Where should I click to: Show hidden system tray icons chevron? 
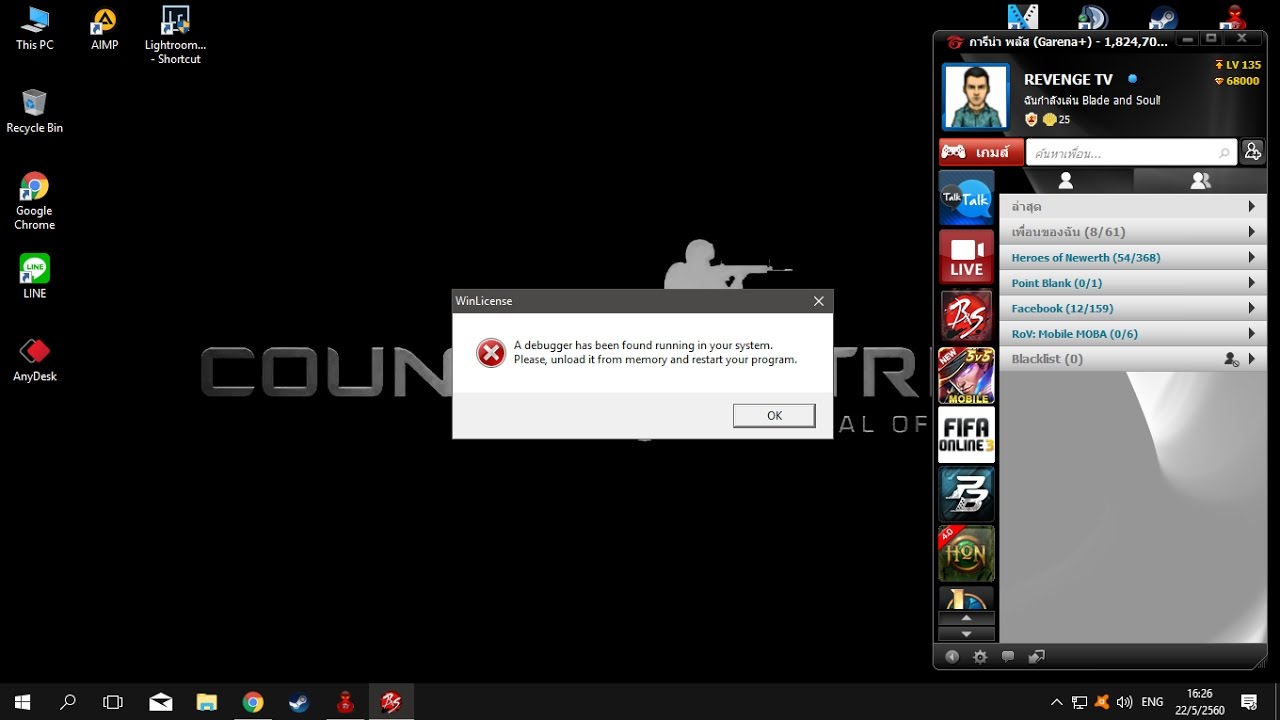(1056, 702)
